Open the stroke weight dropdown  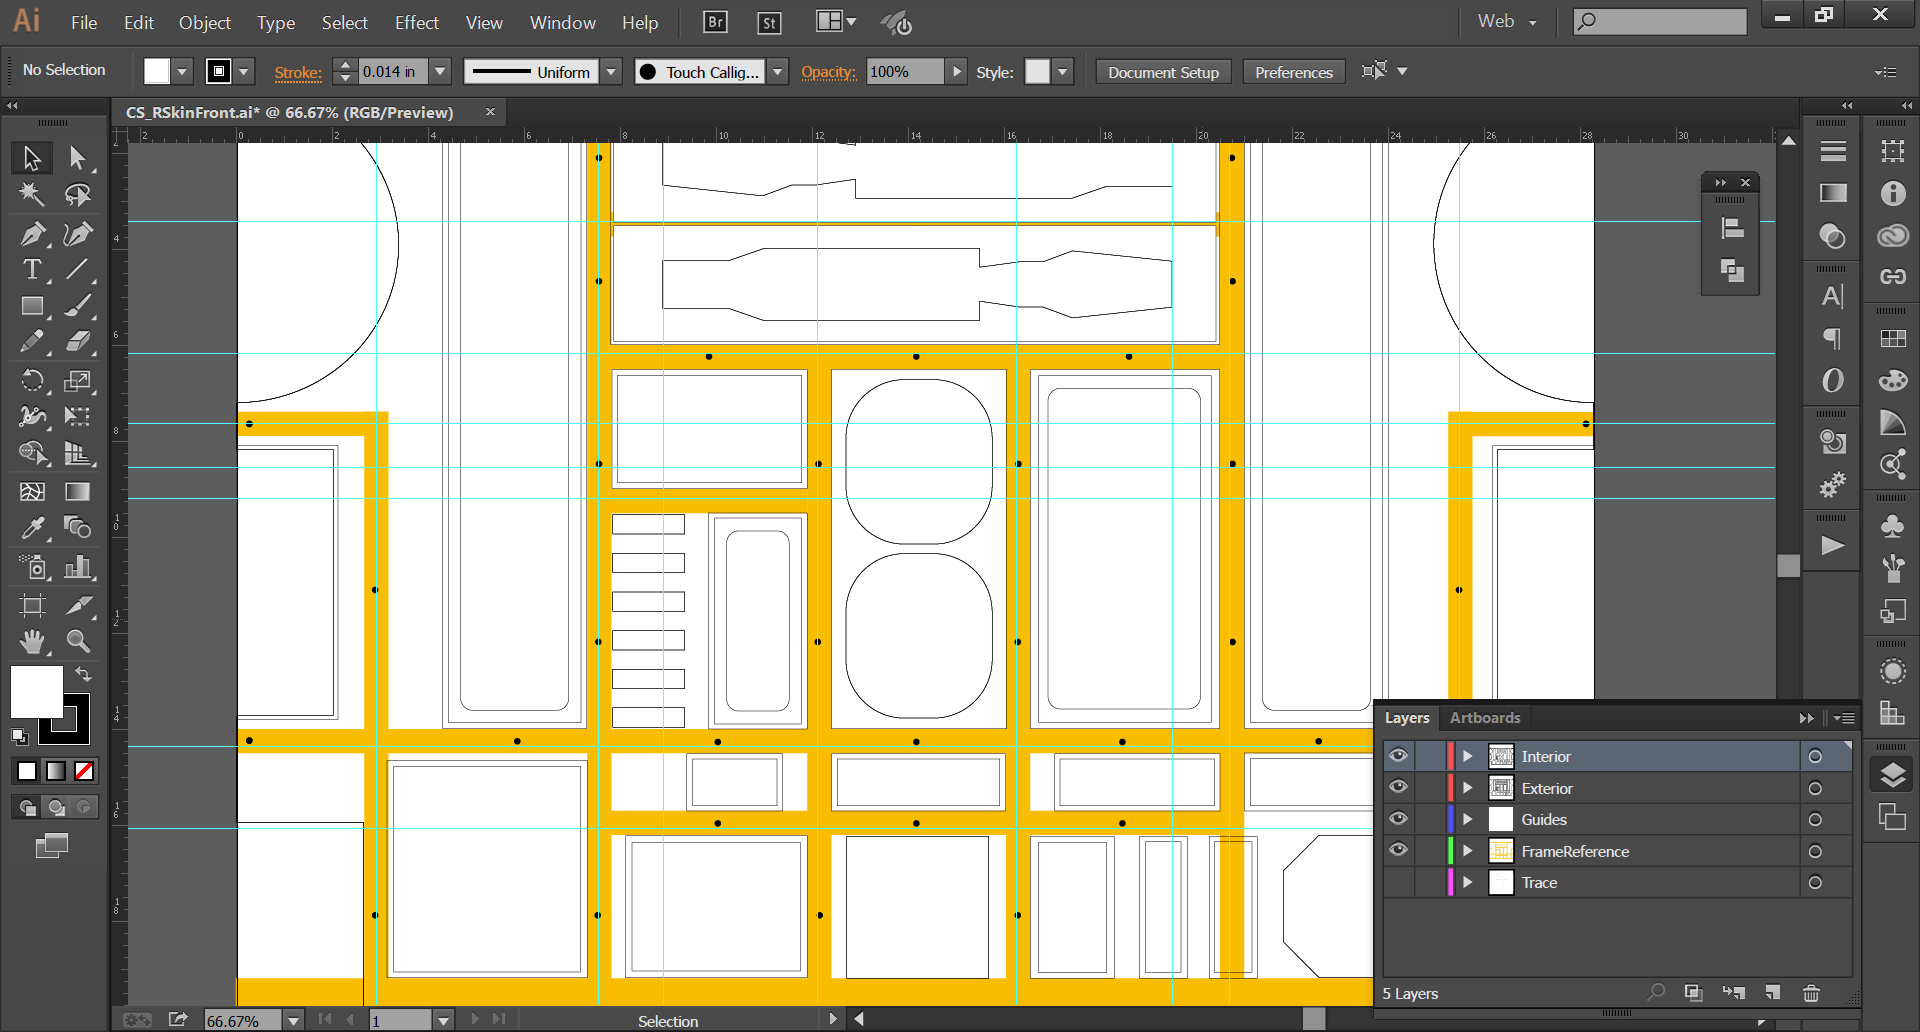tap(440, 71)
